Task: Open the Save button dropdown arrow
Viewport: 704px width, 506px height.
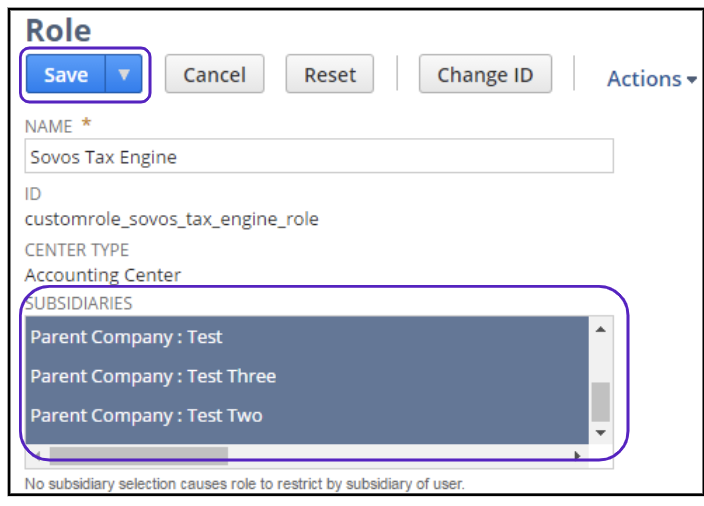Action: (x=124, y=75)
